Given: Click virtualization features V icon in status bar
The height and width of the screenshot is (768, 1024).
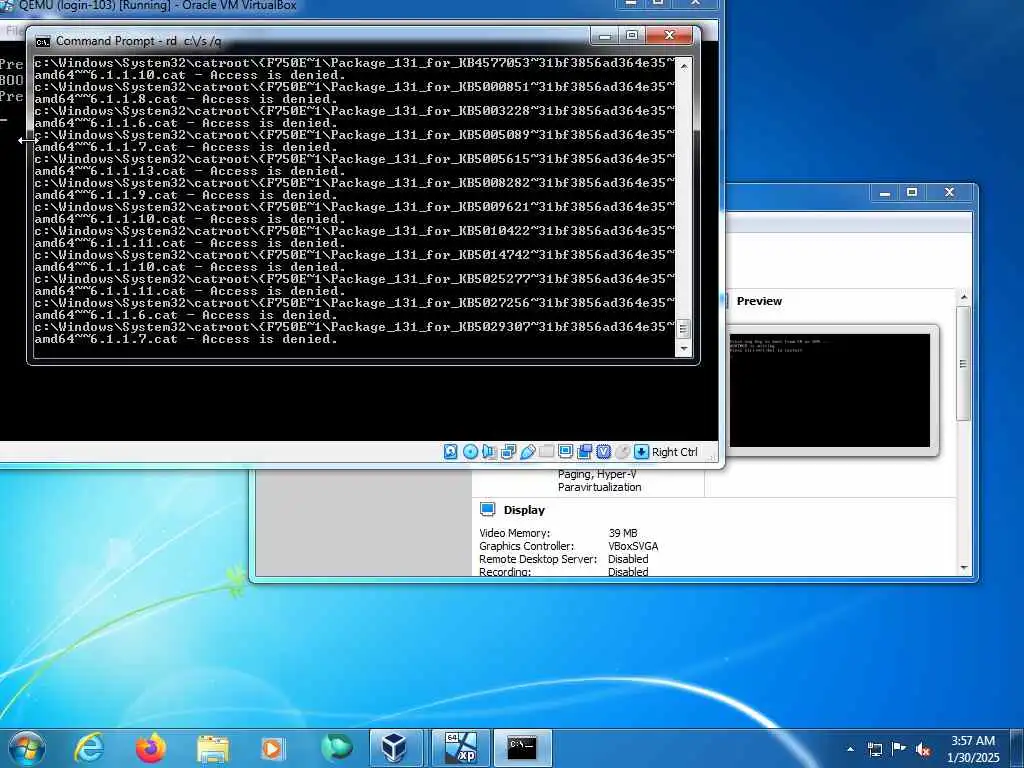Looking at the screenshot, I should tap(603, 451).
